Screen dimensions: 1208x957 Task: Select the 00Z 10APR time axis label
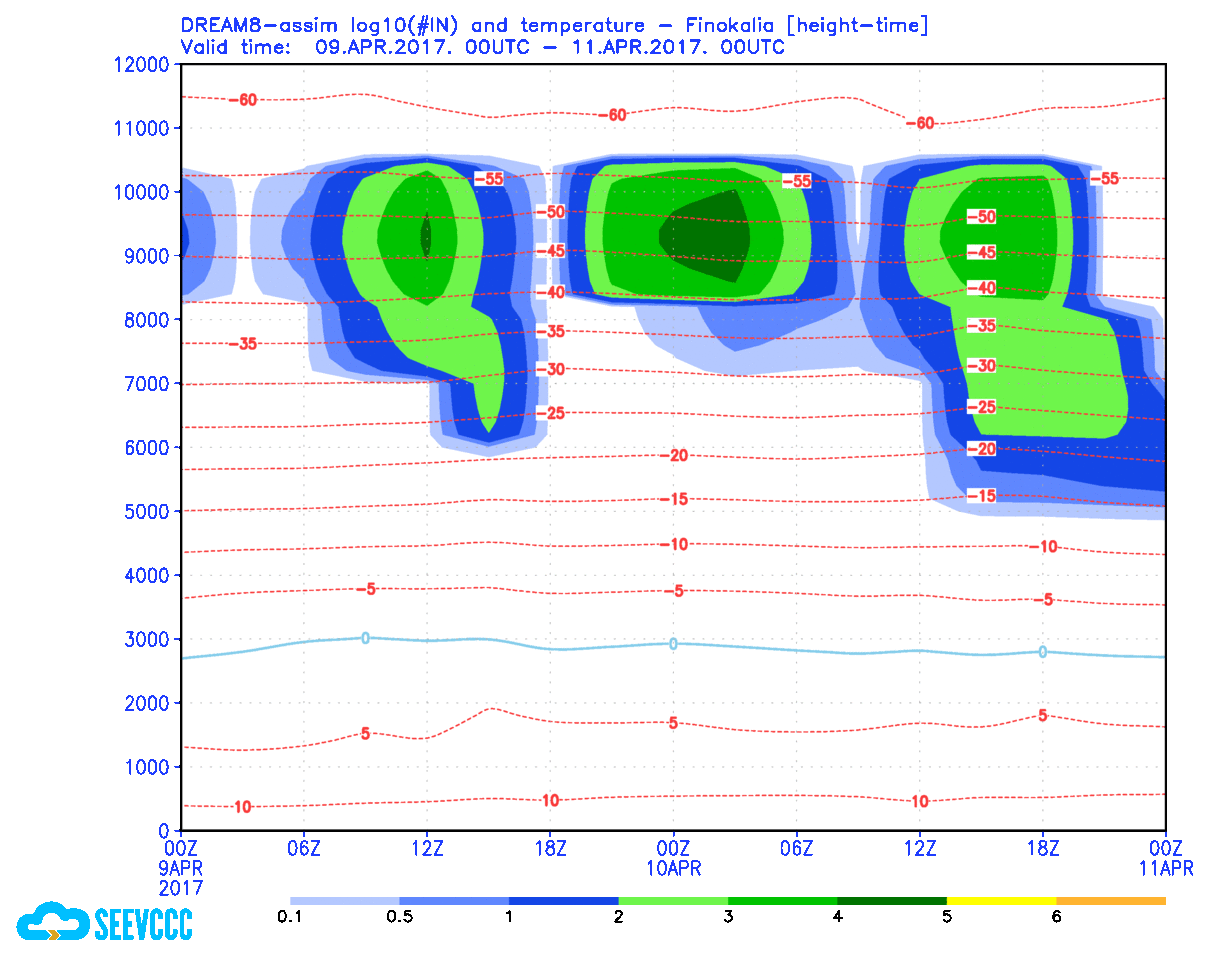(673, 858)
